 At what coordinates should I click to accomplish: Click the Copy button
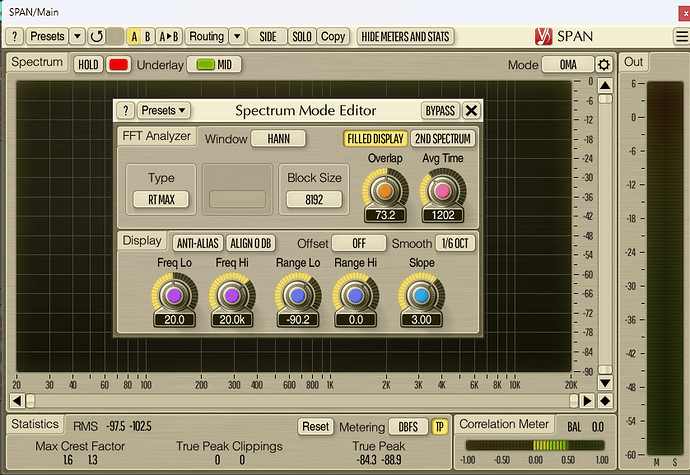[x=333, y=37]
